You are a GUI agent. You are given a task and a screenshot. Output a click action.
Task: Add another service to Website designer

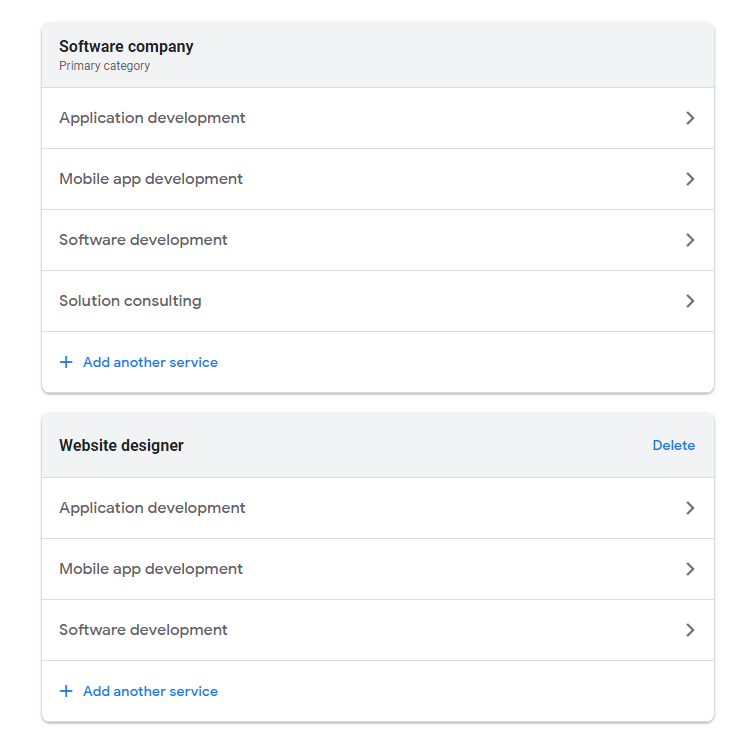[x=150, y=691]
